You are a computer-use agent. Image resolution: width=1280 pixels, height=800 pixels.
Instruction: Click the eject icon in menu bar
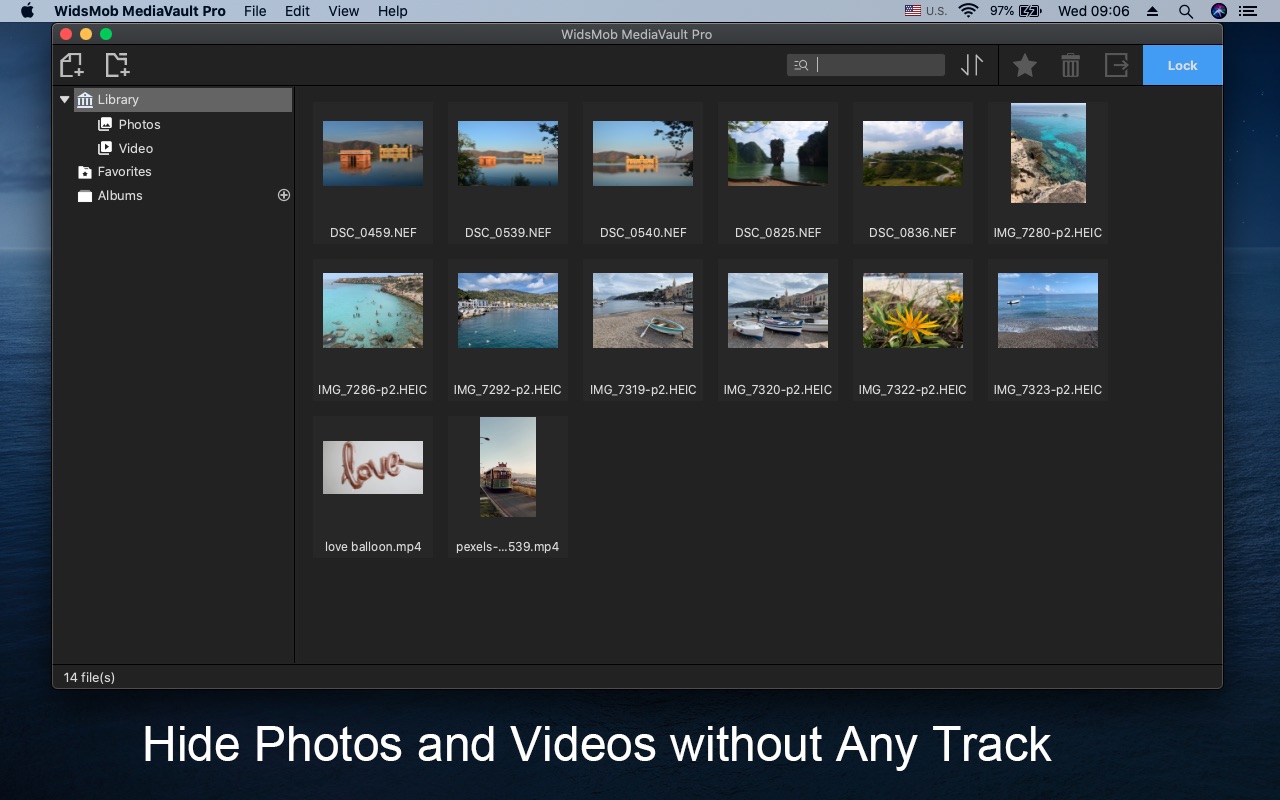(x=1152, y=11)
